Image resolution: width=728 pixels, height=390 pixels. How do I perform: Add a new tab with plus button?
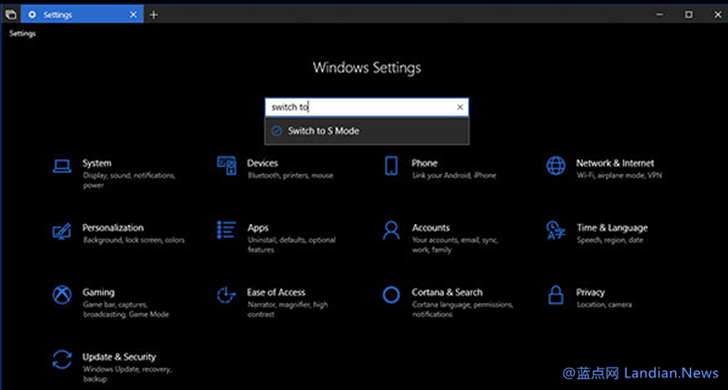point(154,15)
